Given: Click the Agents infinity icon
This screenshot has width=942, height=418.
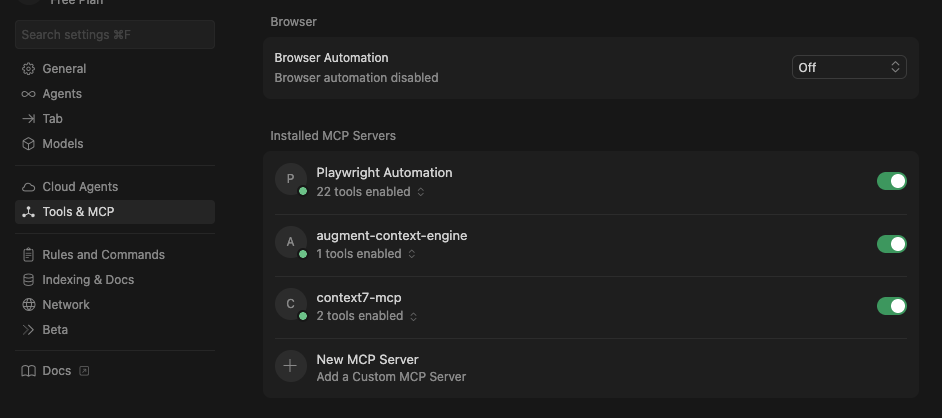Looking at the screenshot, I should tap(28, 94).
